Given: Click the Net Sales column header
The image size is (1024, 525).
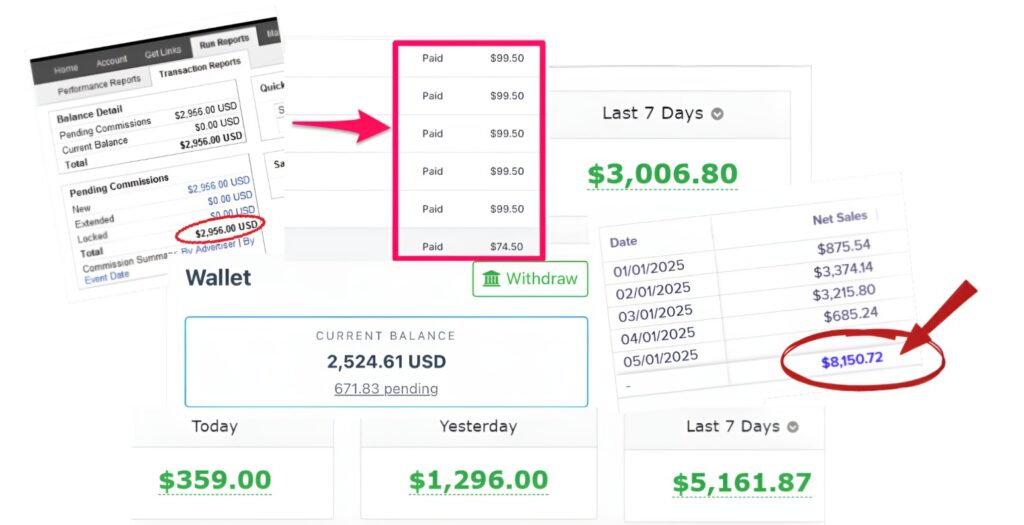Looking at the screenshot, I should pos(839,218).
